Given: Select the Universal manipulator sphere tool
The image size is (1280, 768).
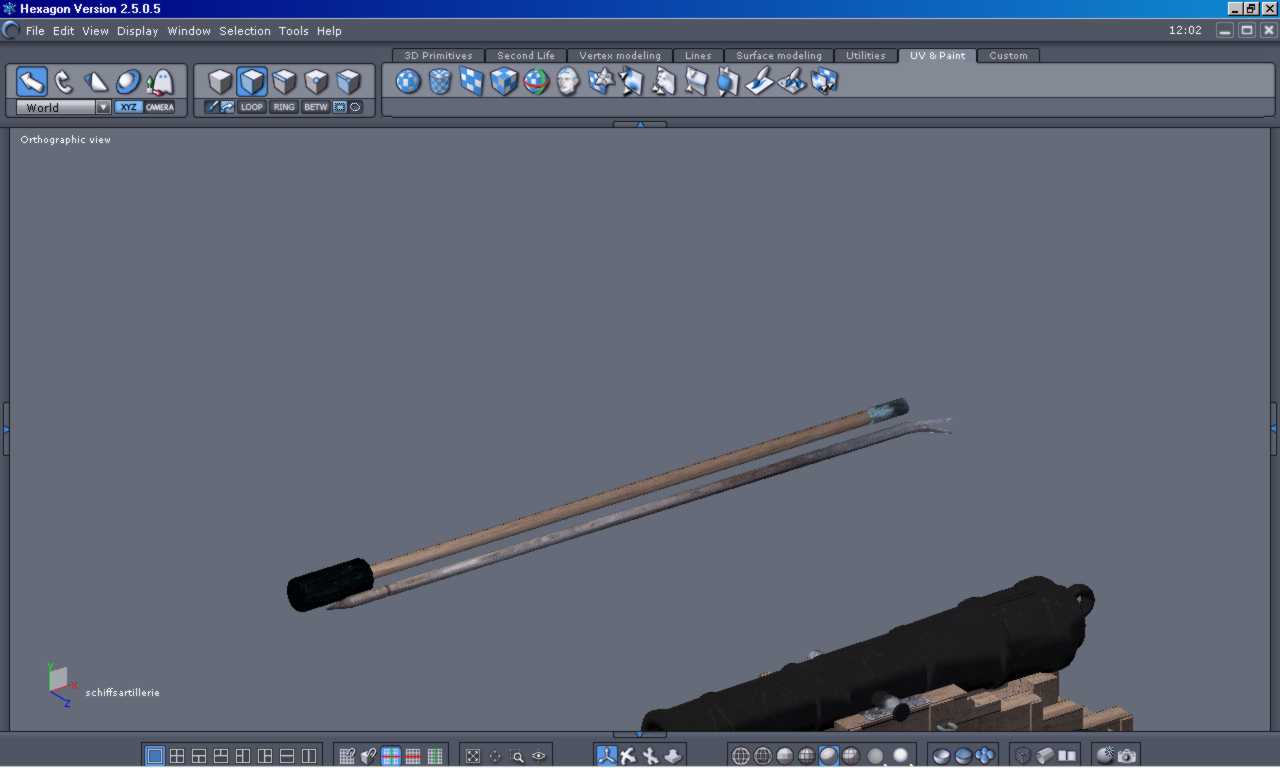Looking at the screenshot, I should tap(128, 82).
